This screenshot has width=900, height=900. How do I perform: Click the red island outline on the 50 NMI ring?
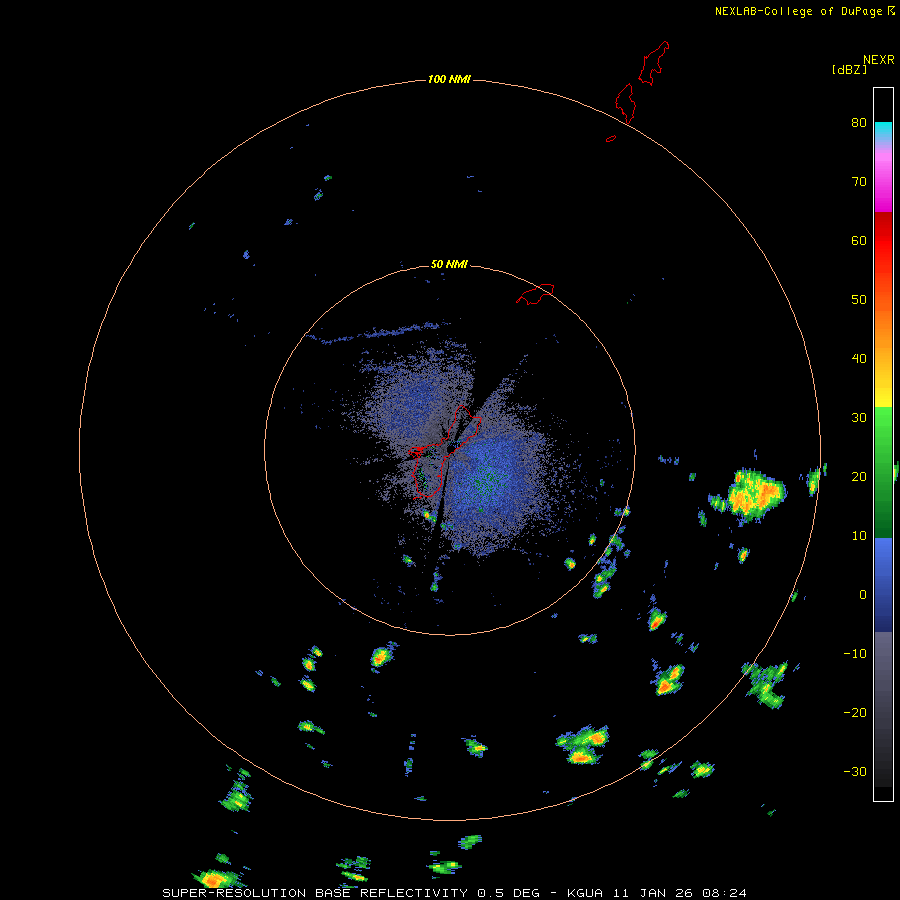pos(535,293)
